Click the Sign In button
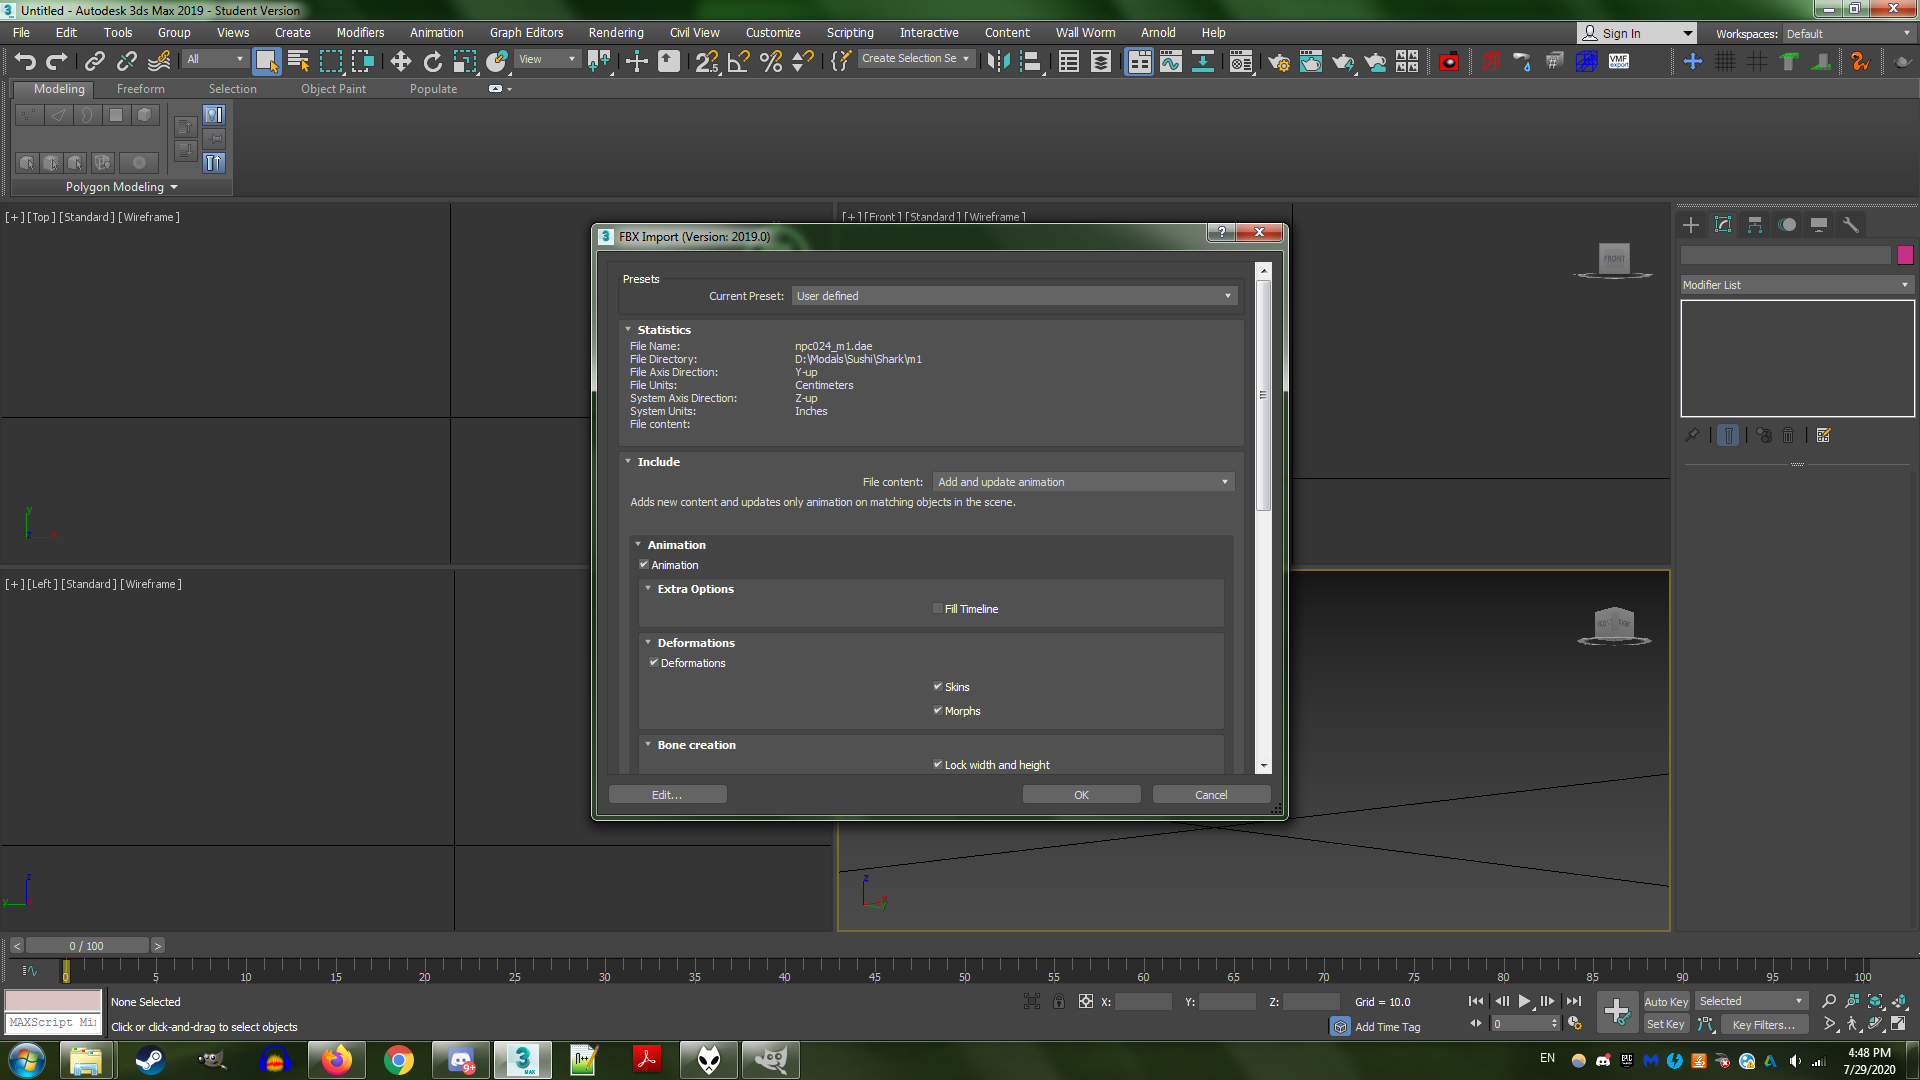This screenshot has width=1920, height=1080. tap(1636, 33)
